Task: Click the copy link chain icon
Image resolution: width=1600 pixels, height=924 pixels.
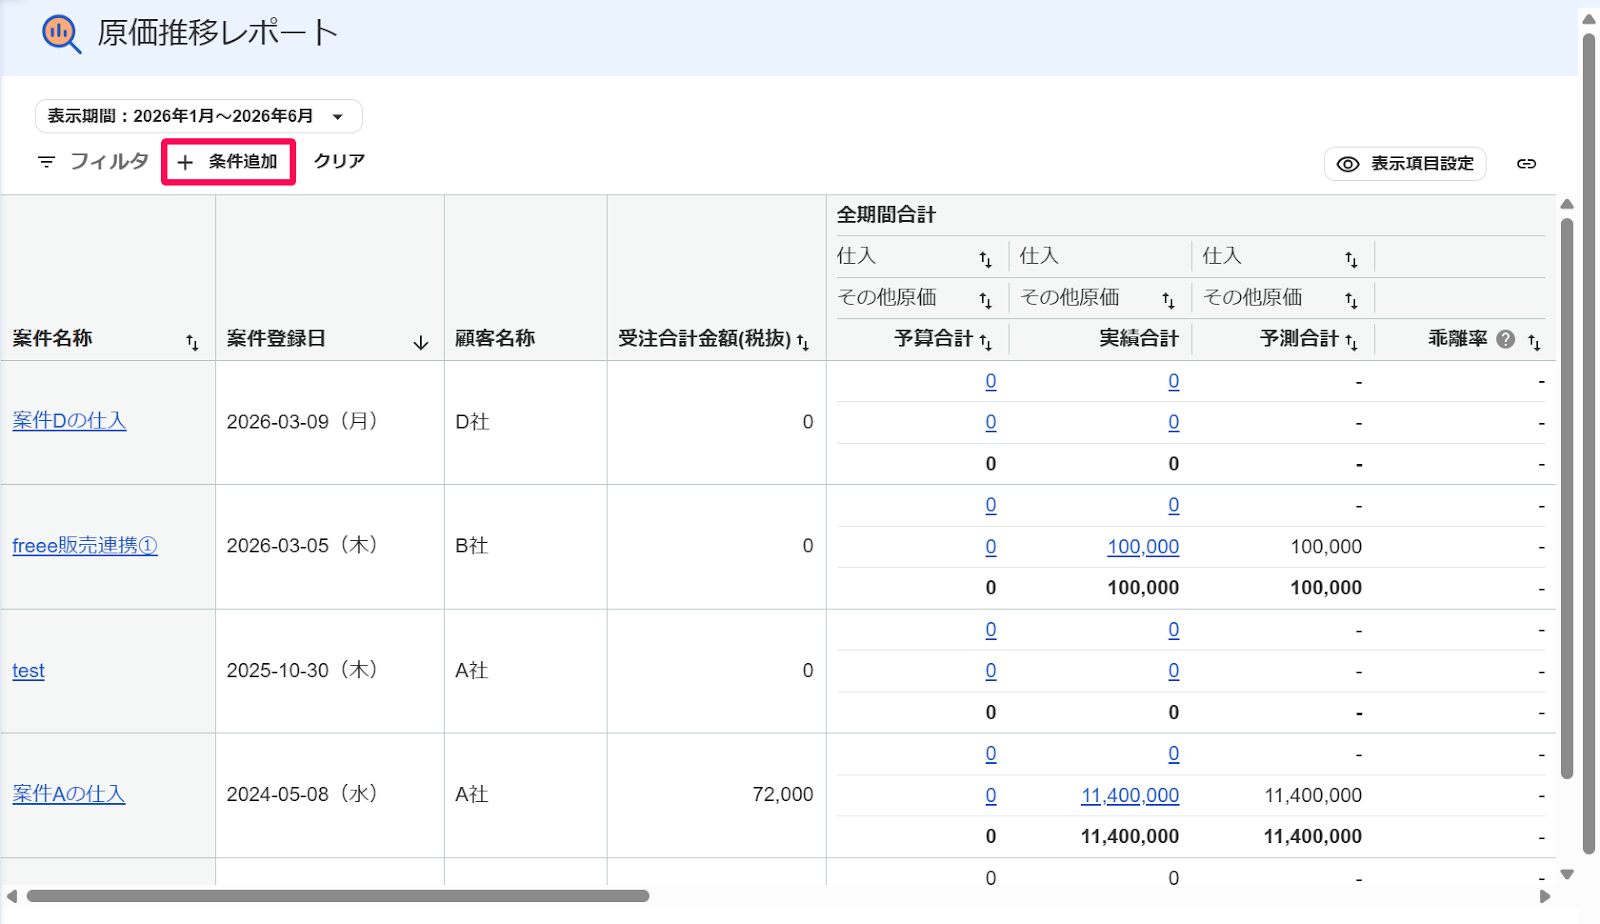Action: 1526,164
